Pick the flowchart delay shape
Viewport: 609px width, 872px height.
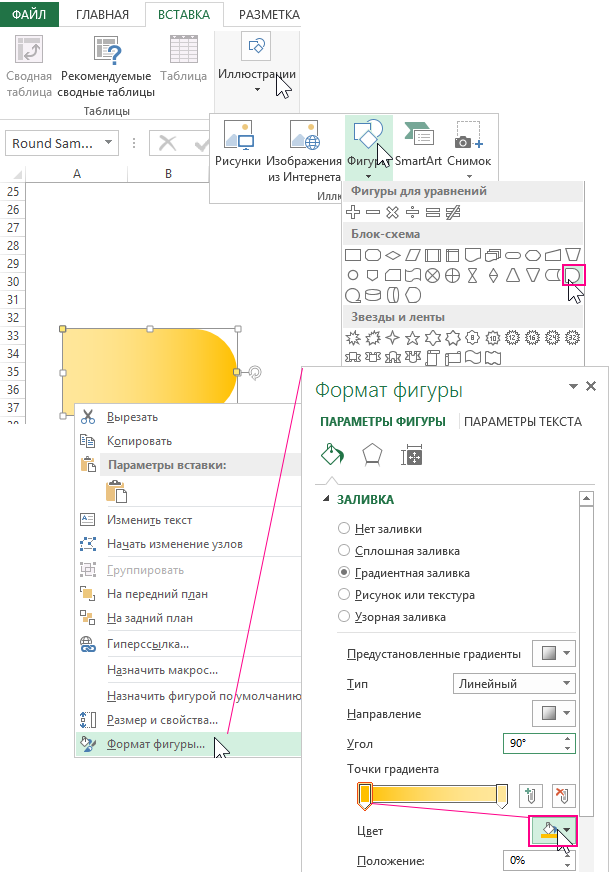(573, 275)
